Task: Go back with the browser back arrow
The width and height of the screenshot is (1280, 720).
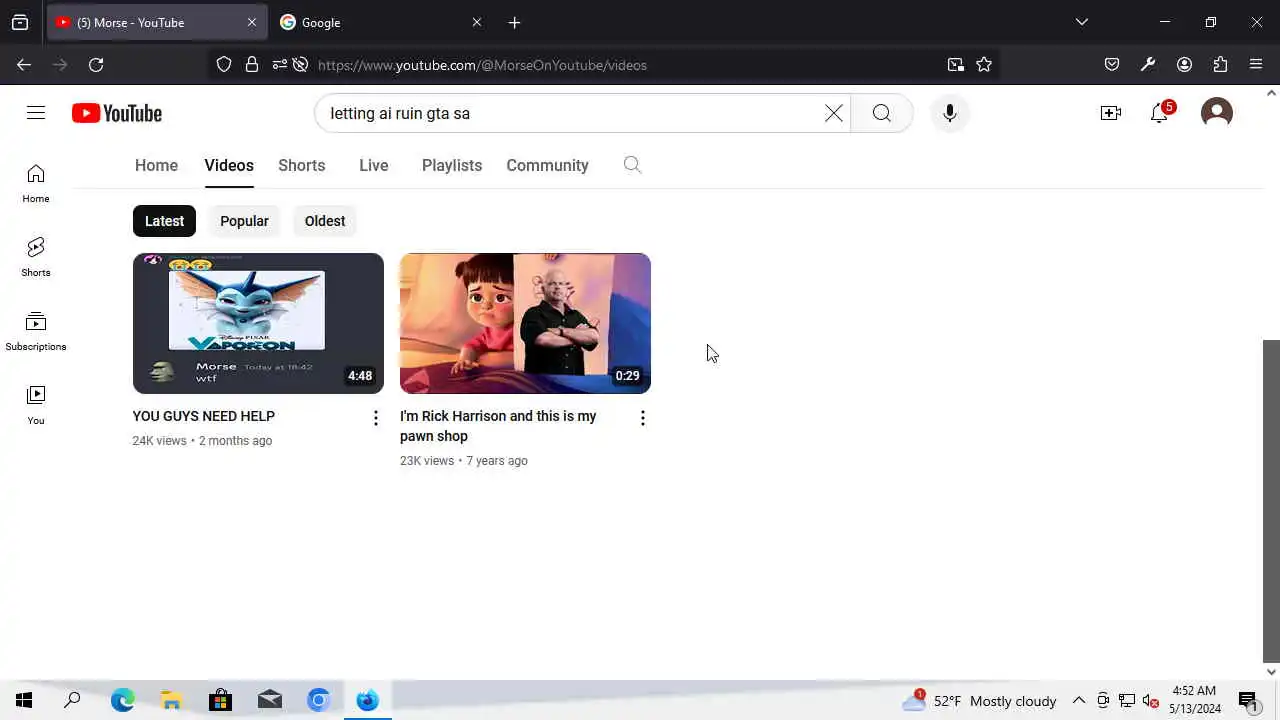Action: click(24, 65)
